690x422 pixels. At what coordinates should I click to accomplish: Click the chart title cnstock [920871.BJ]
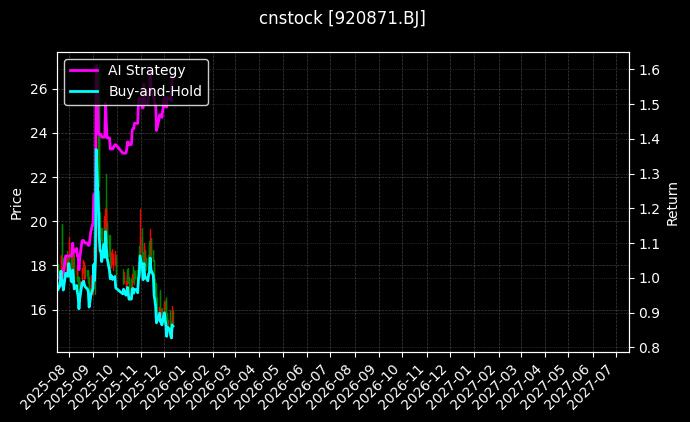click(x=343, y=19)
